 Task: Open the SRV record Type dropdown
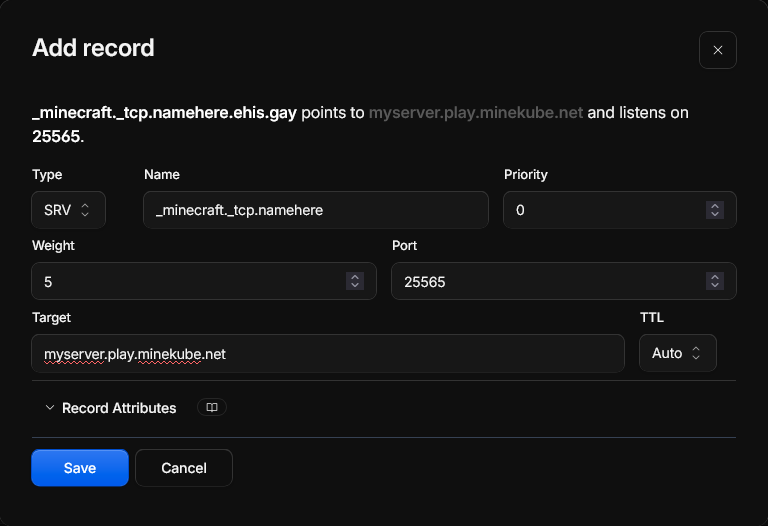69,210
